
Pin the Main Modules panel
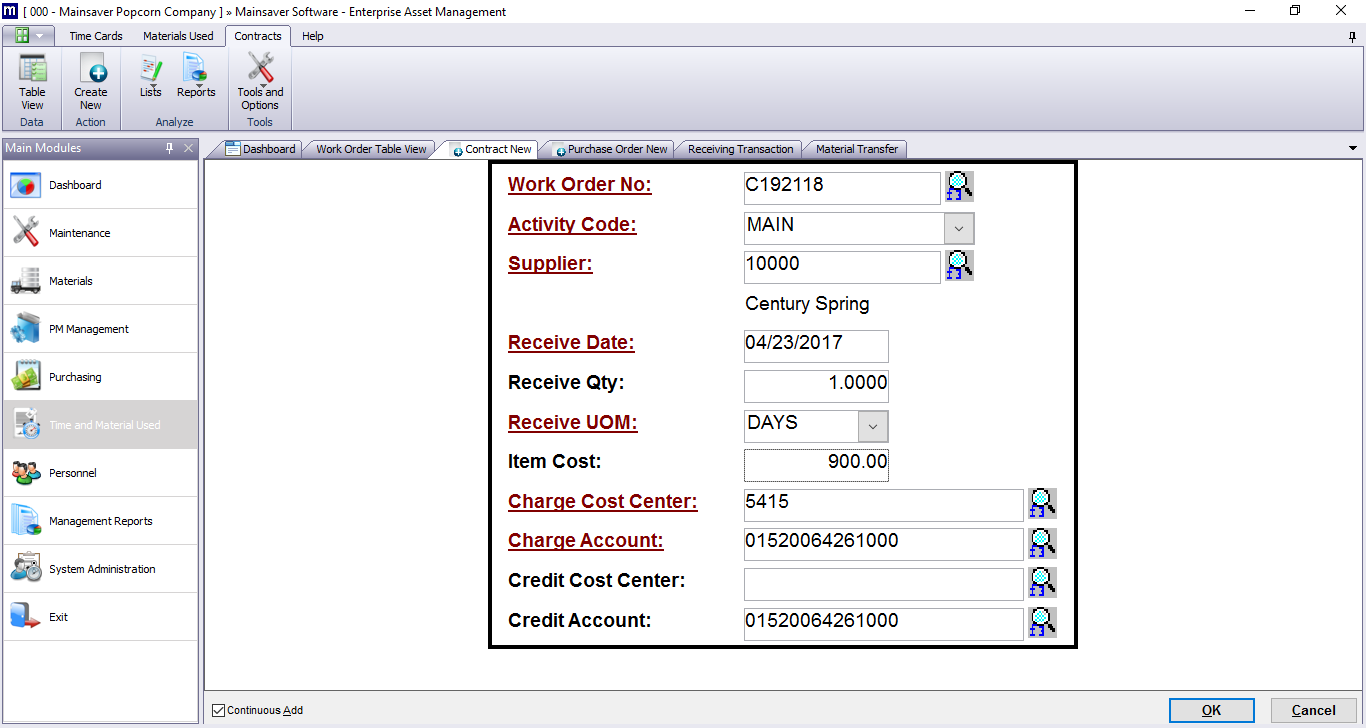pyautogui.click(x=170, y=148)
